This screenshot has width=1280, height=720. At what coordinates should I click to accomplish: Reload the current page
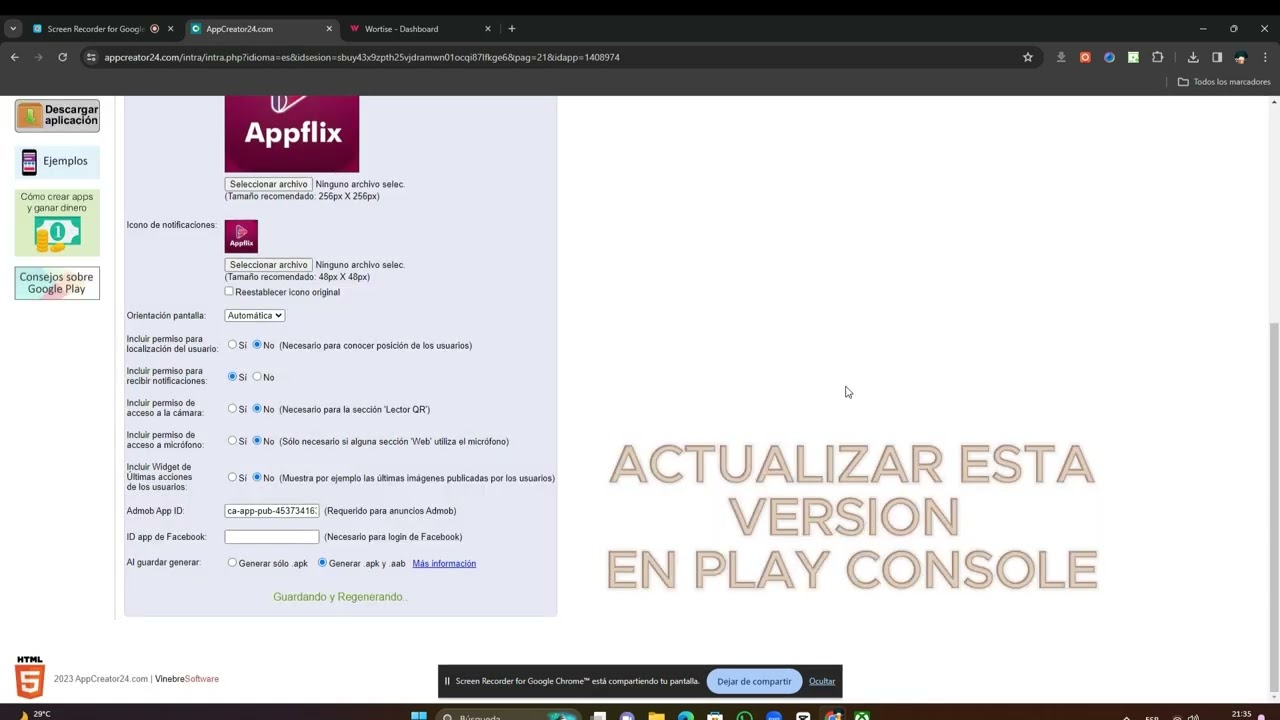coord(62,57)
